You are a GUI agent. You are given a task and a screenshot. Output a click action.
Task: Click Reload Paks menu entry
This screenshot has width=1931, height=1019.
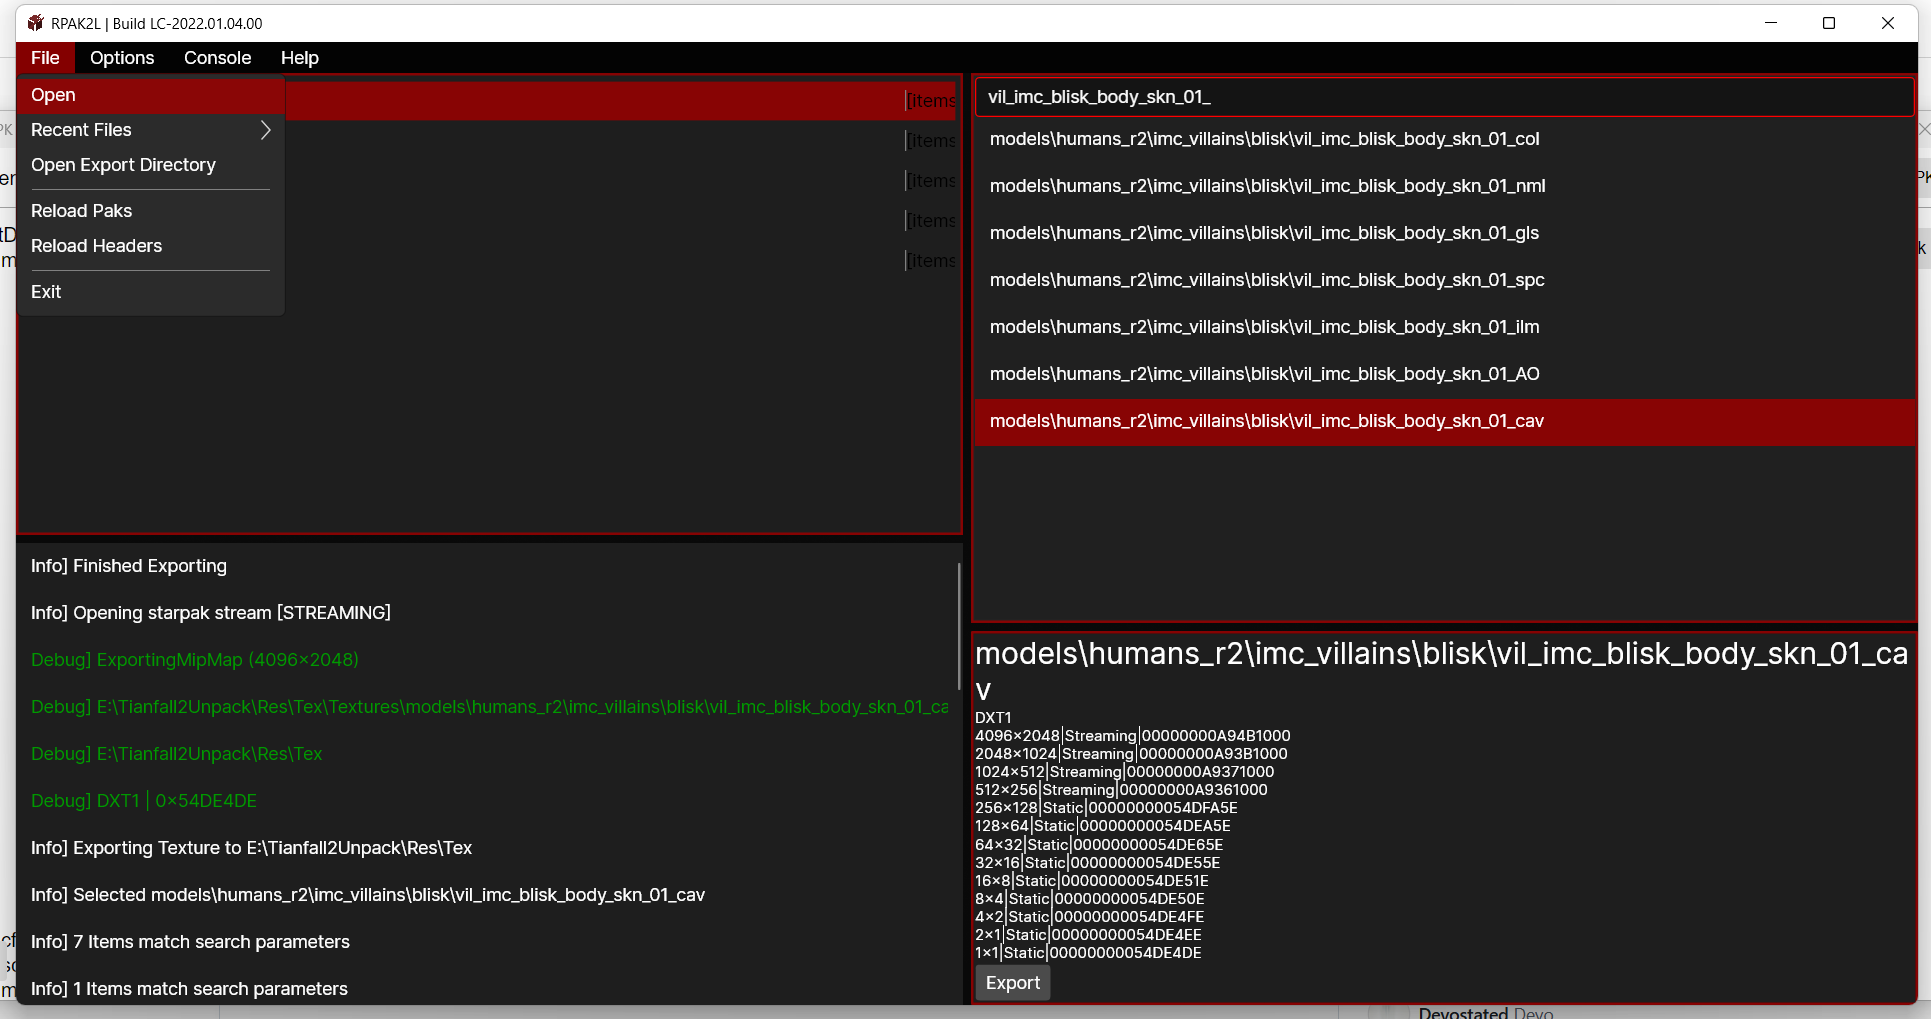[x=81, y=211]
